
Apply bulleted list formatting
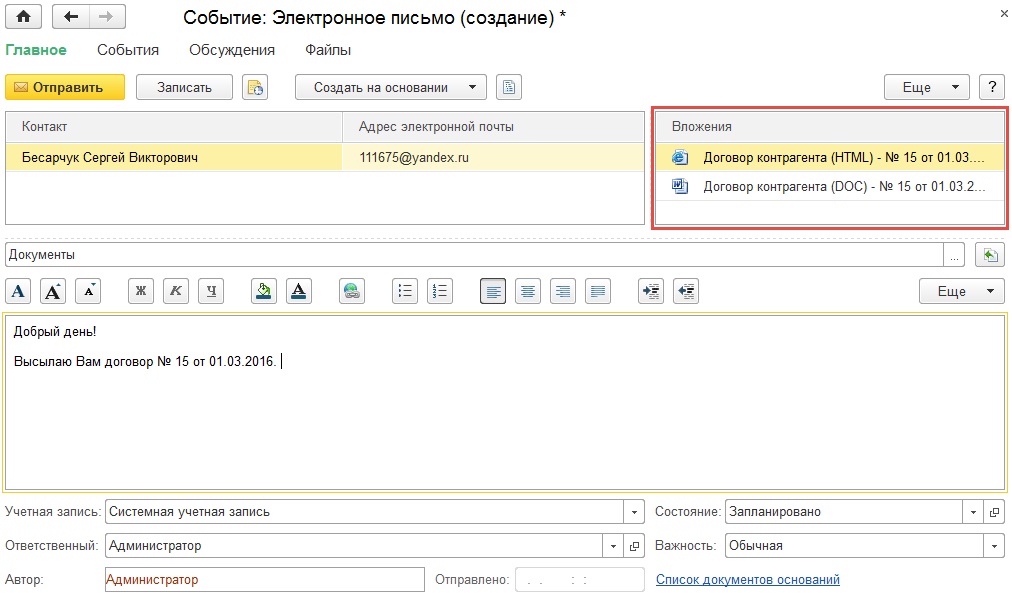point(405,291)
